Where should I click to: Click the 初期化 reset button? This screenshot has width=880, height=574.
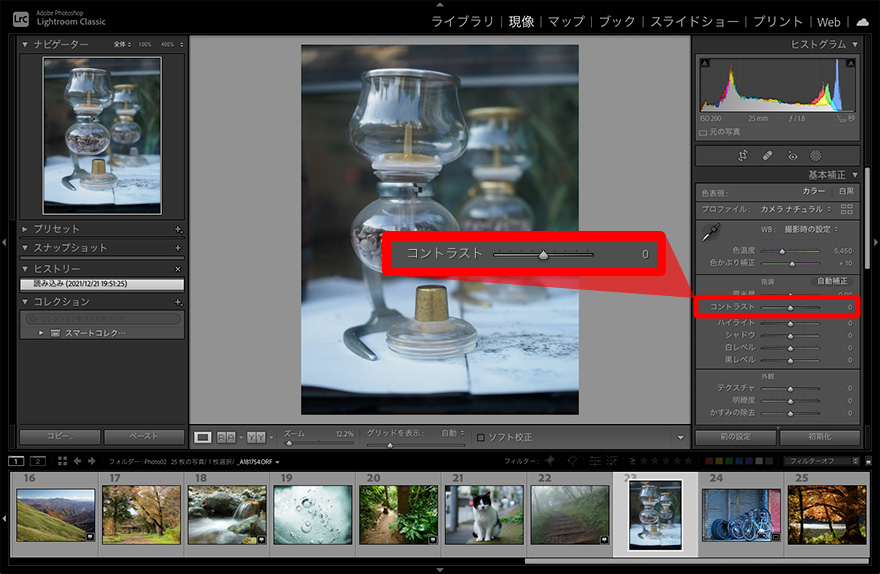coord(818,437)
